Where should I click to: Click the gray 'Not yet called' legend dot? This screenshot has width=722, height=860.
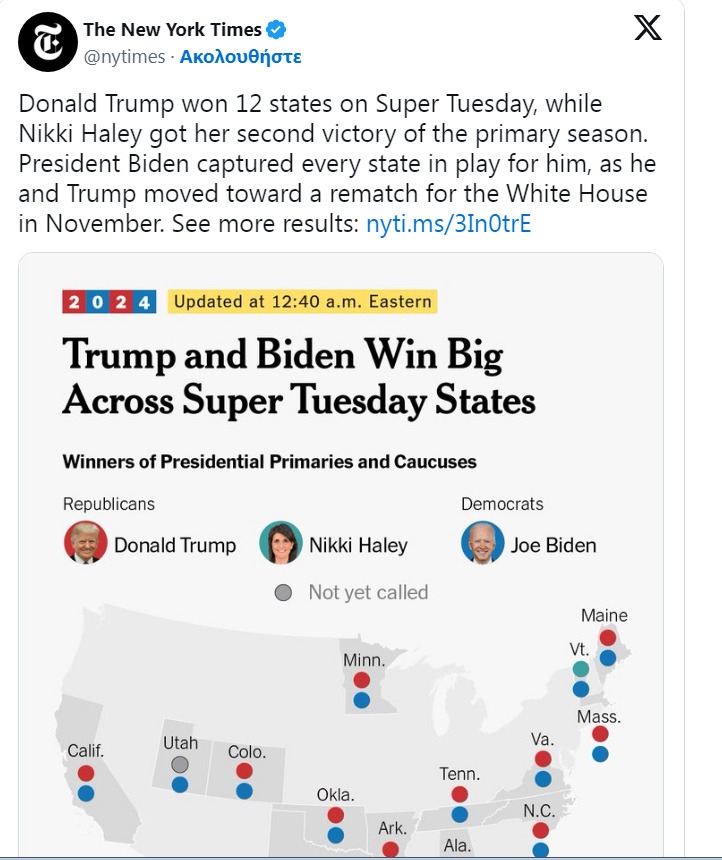click(x=283, y=592)
